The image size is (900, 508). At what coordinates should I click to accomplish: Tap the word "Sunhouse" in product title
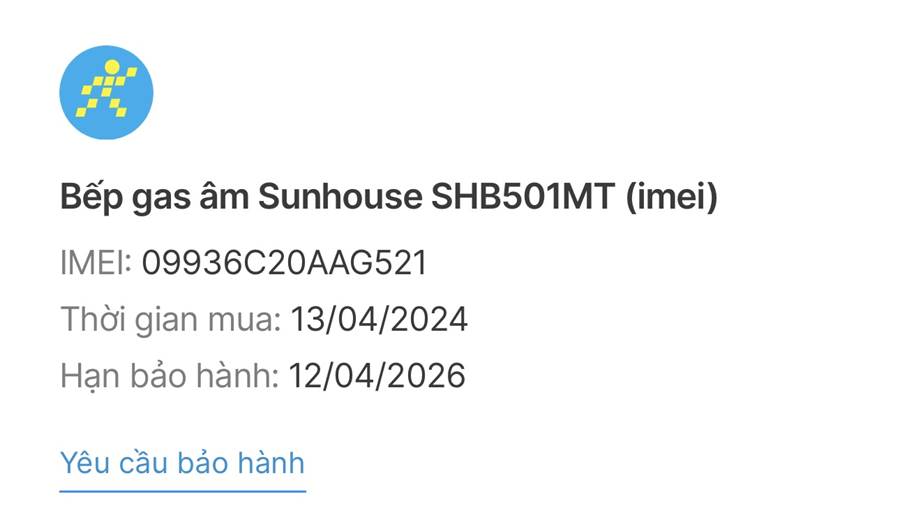(x=340, y=197)
